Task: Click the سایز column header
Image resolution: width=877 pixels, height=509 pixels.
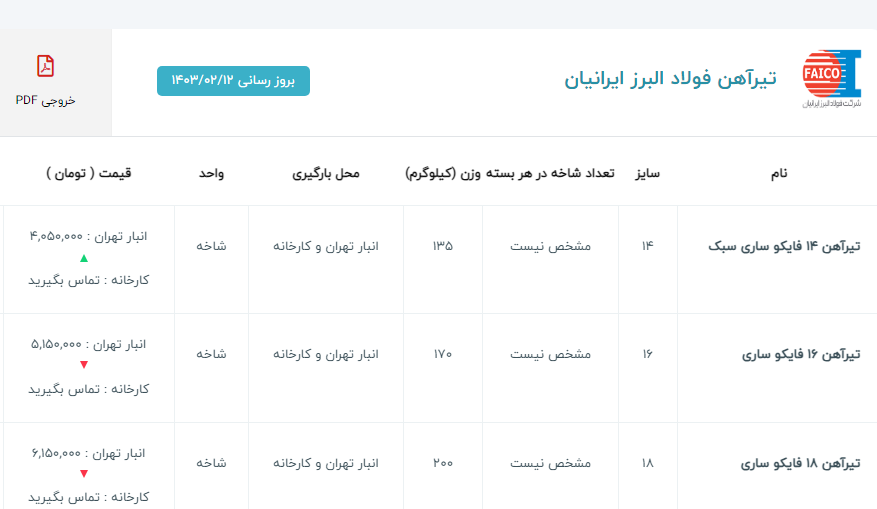Action: (x=646, y=173)
